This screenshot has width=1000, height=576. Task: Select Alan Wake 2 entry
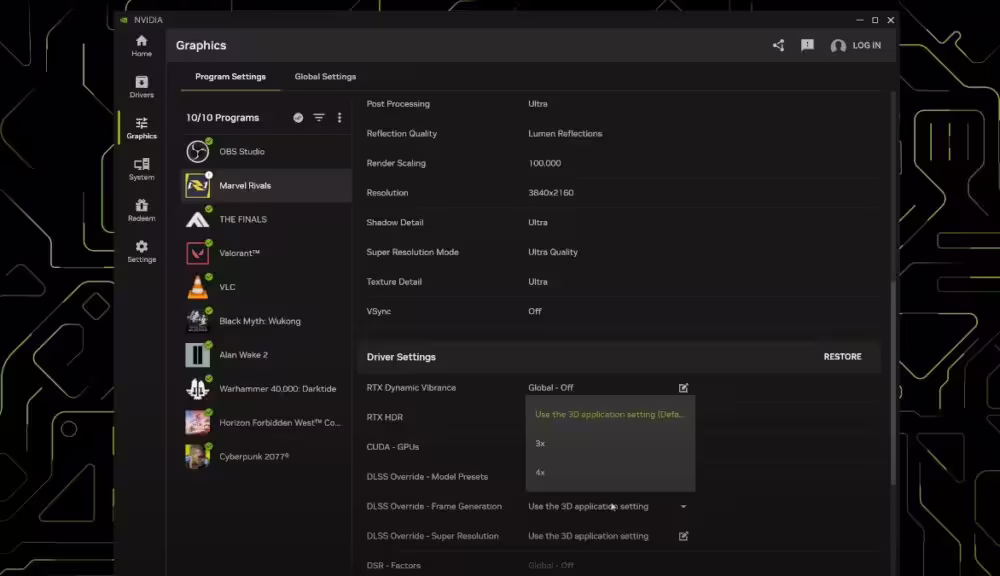pyautogui.click(x=267, y=355)
